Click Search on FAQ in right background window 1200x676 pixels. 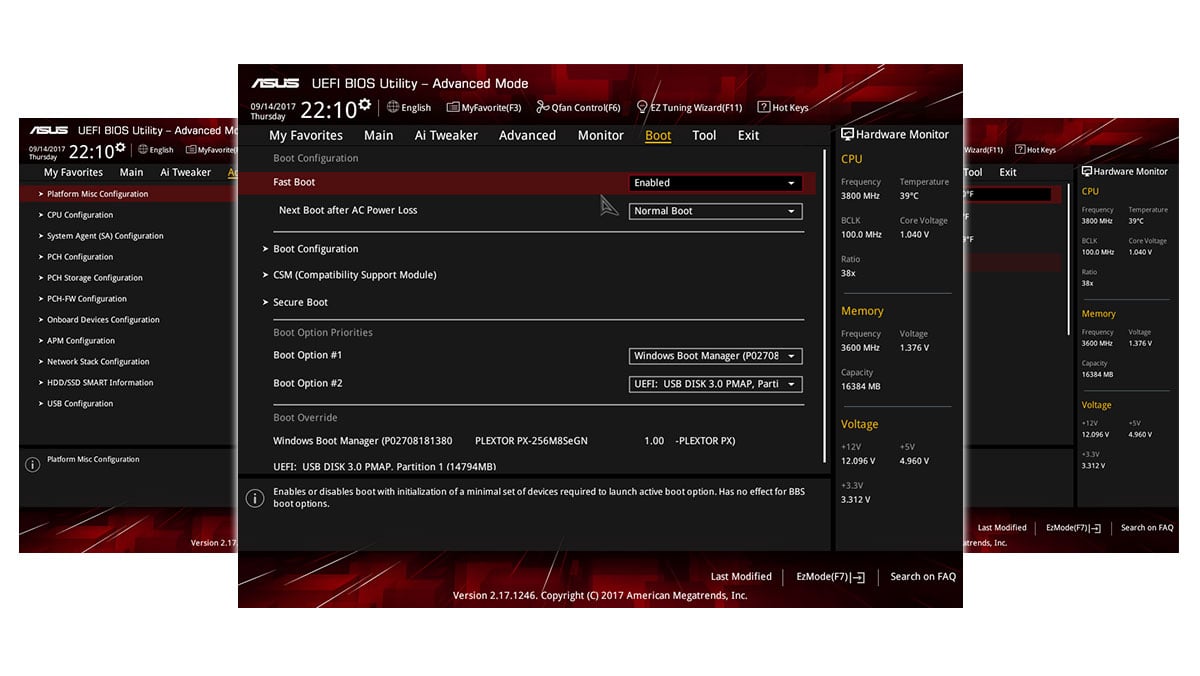[x=1147, y=528]
